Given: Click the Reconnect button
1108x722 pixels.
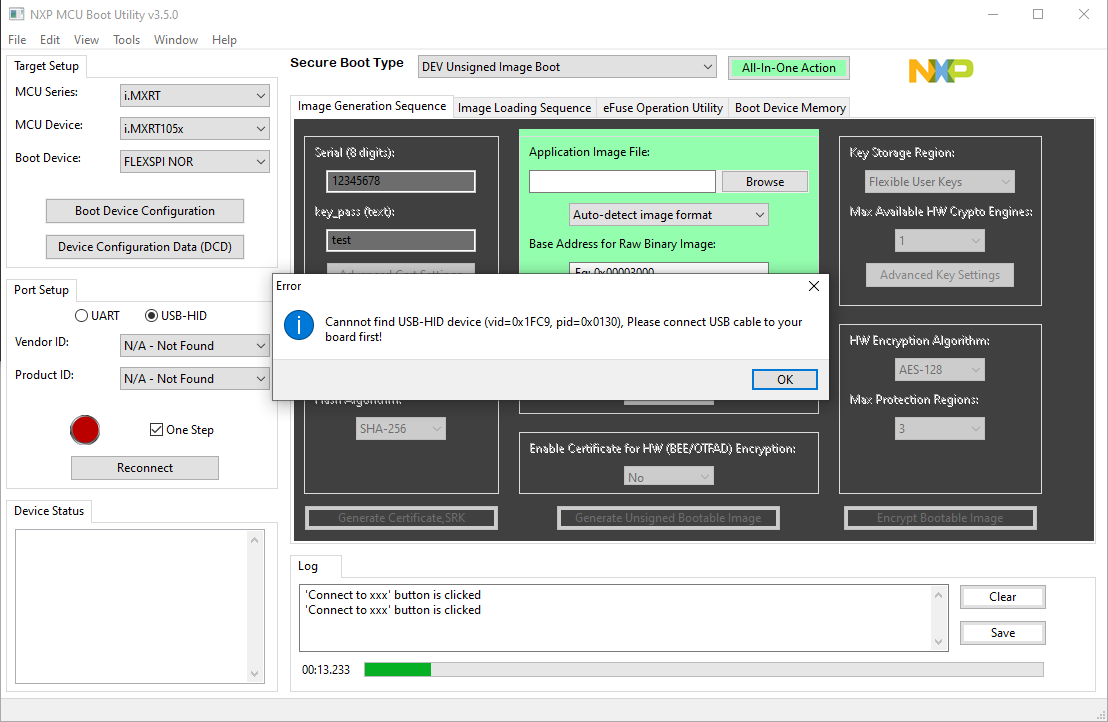Looking at the screenshot, I should point(144,467).
